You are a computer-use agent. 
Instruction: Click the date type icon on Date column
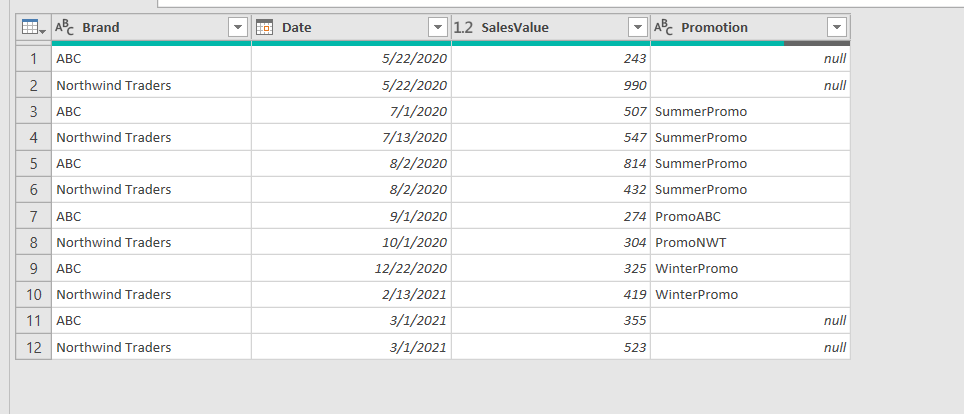click(264, 27)
